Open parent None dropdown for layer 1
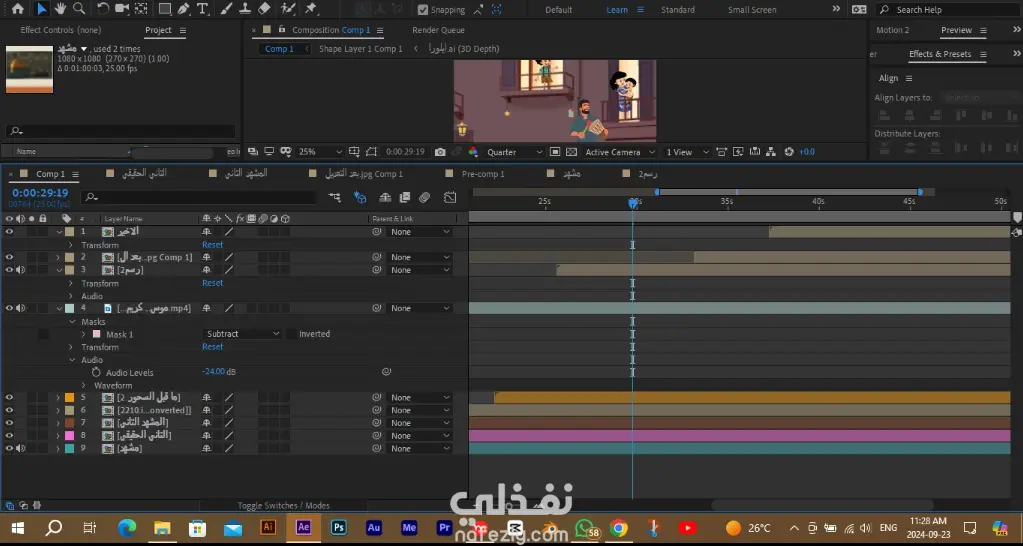1023x546 pixels. [420, 232]
